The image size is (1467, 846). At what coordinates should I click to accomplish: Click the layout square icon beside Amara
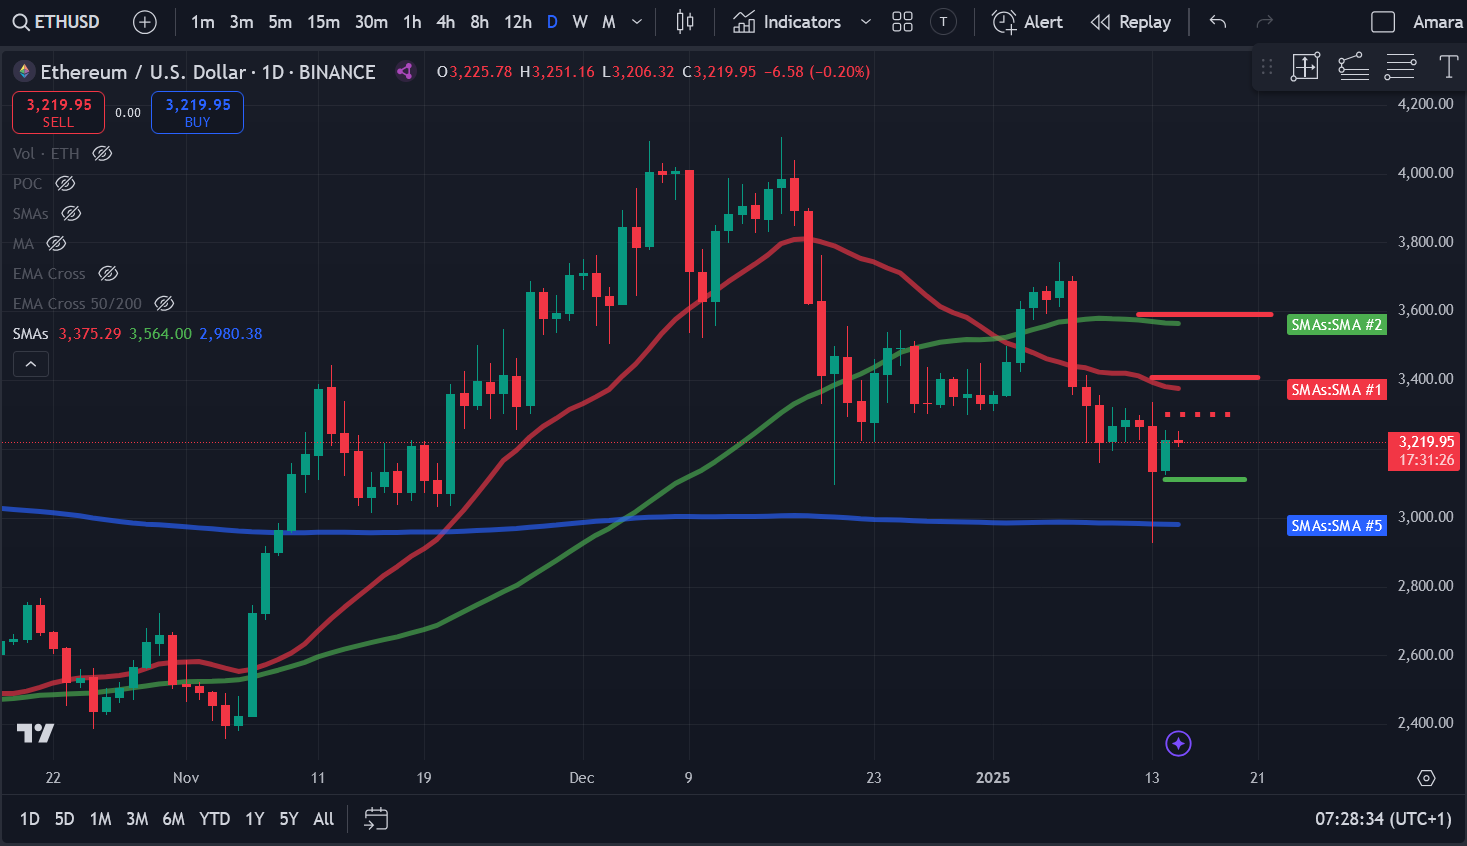tap(1383, 22)
